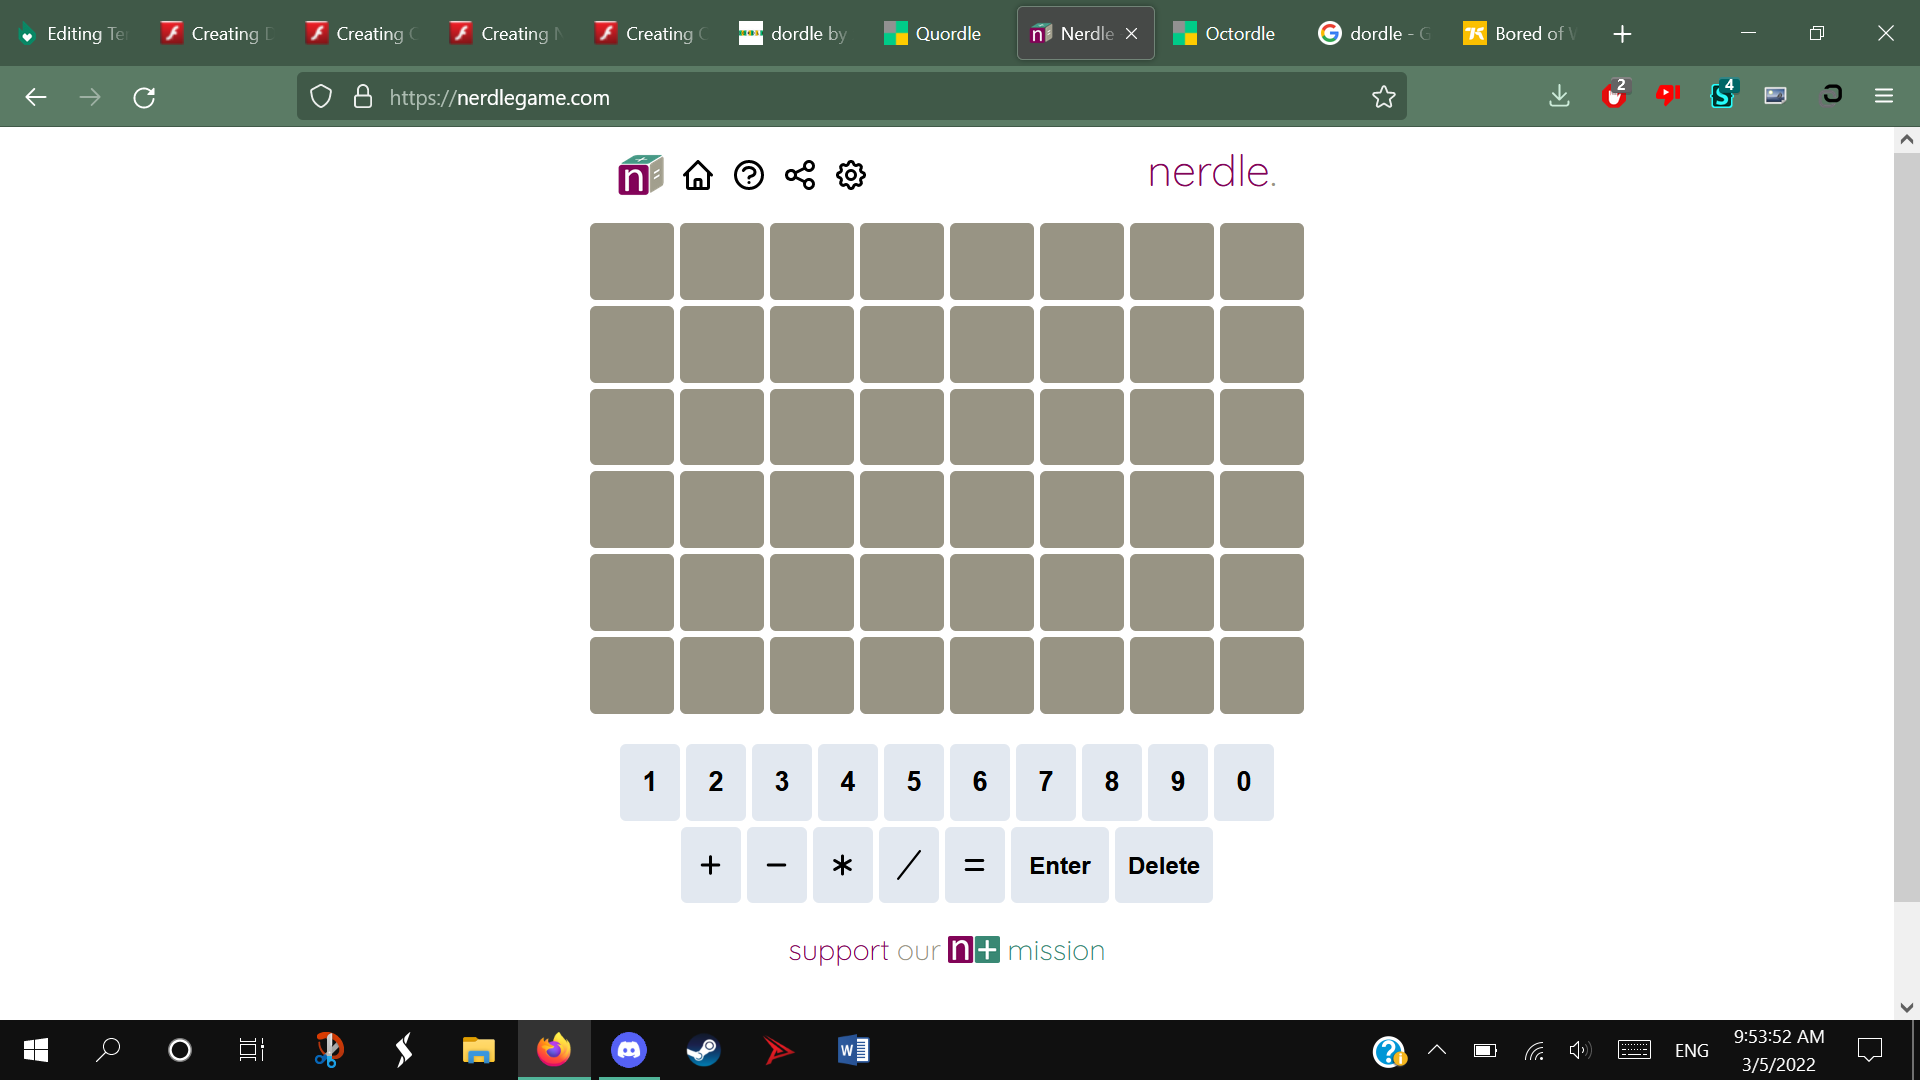Open Nerdle home via house icon

coord(697,175)
